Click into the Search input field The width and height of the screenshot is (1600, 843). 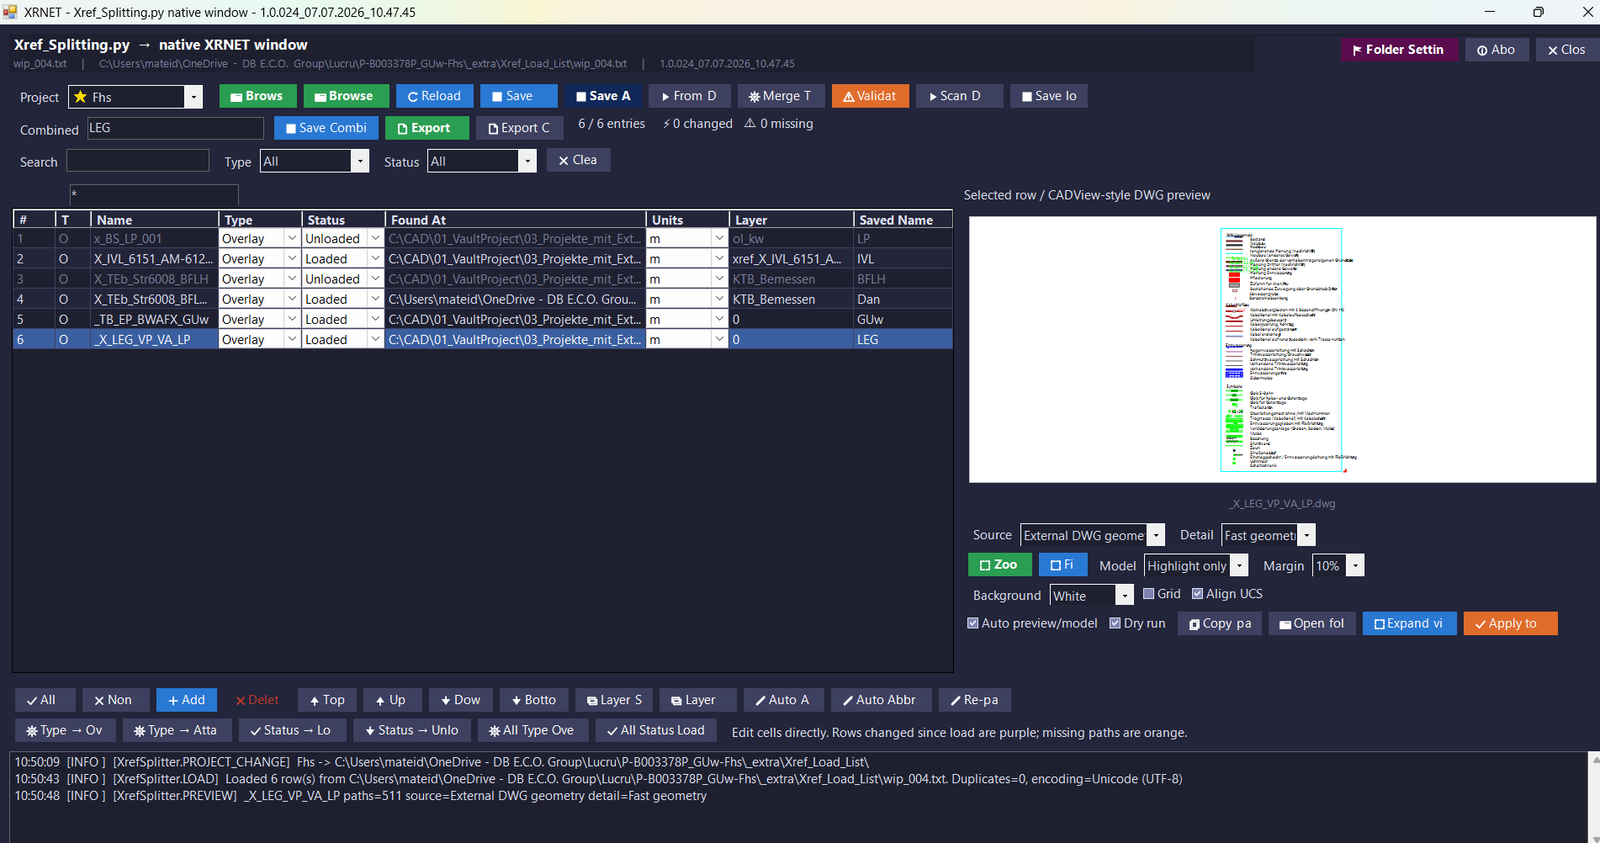138,161
